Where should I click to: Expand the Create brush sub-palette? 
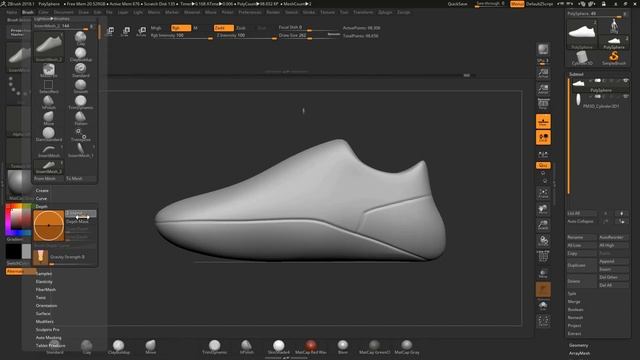click(42, 191)
